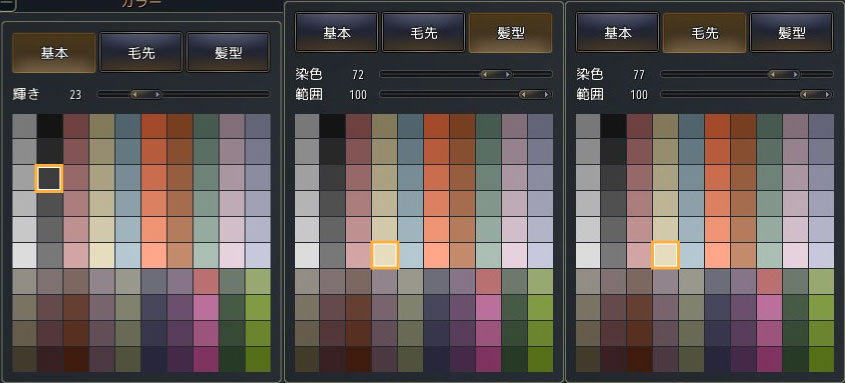Click 範囲 value 100 in 染色 72 panel
Image resolution: width=845 pixels, height=383 pixels.
358,95
